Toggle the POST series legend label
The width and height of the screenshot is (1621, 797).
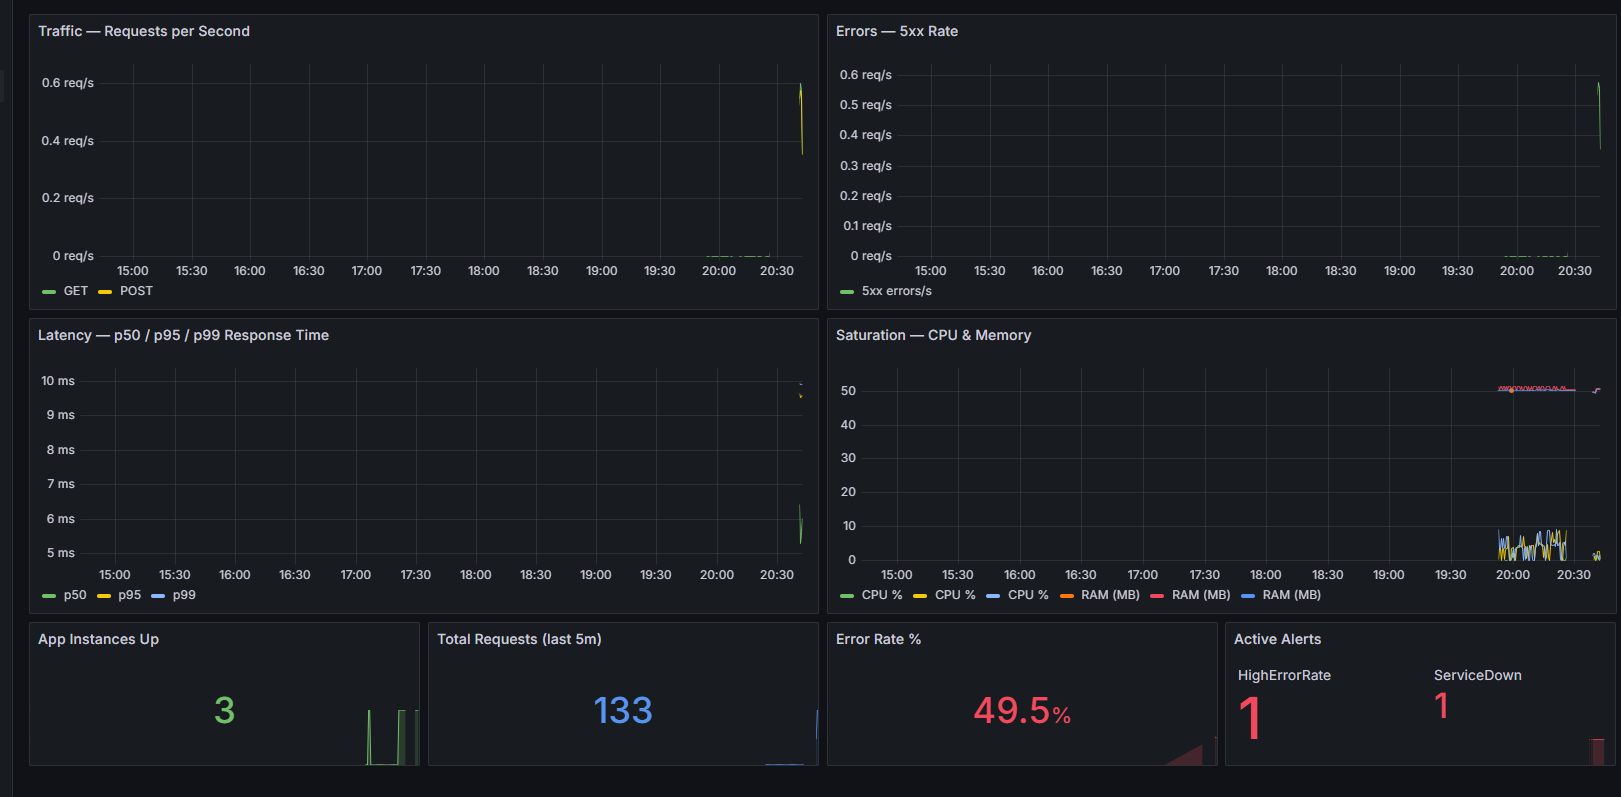[136, 291]
